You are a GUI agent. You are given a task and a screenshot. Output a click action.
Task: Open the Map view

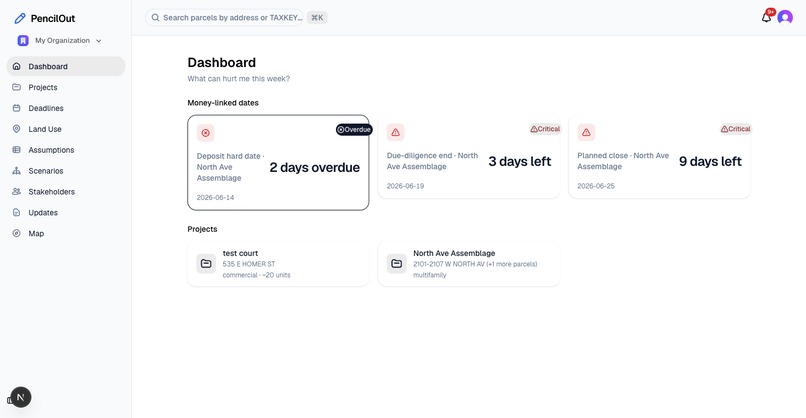(x=66, y=233)
